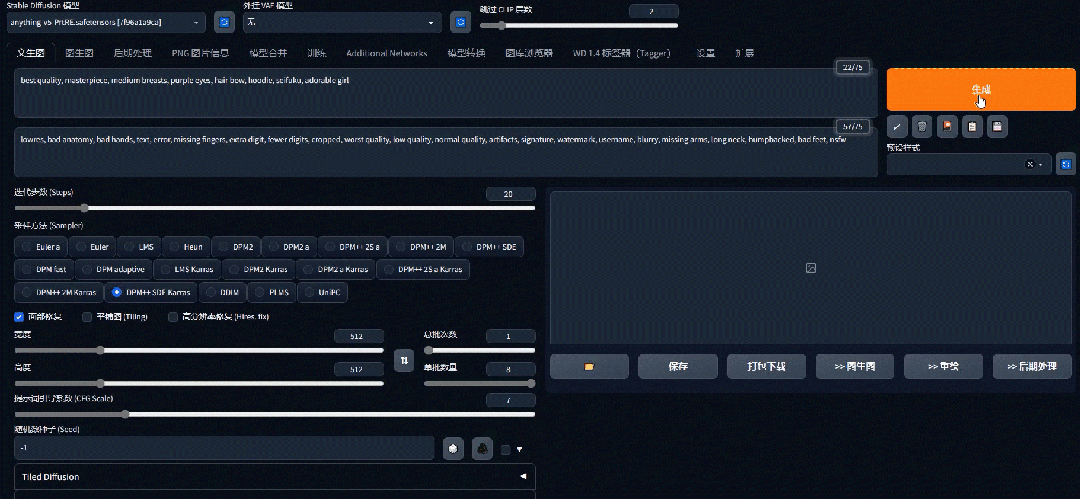
Task: Select the Euler a sampler
Action: (41, 247)
